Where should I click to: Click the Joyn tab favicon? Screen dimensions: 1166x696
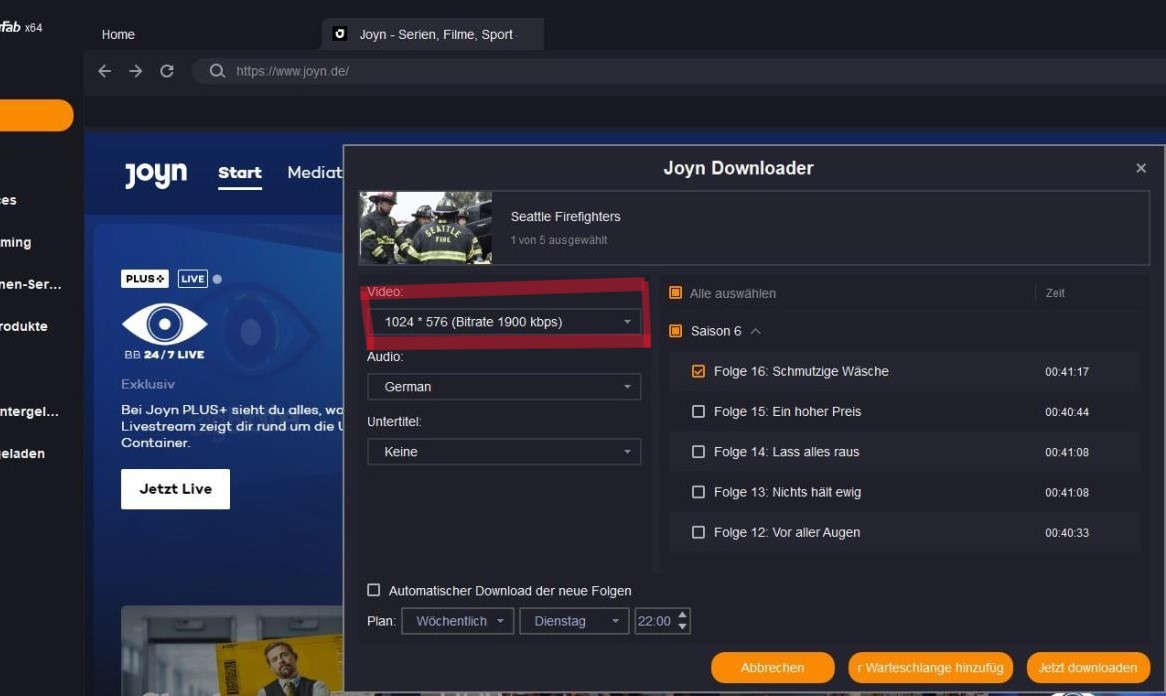point(340,33)
